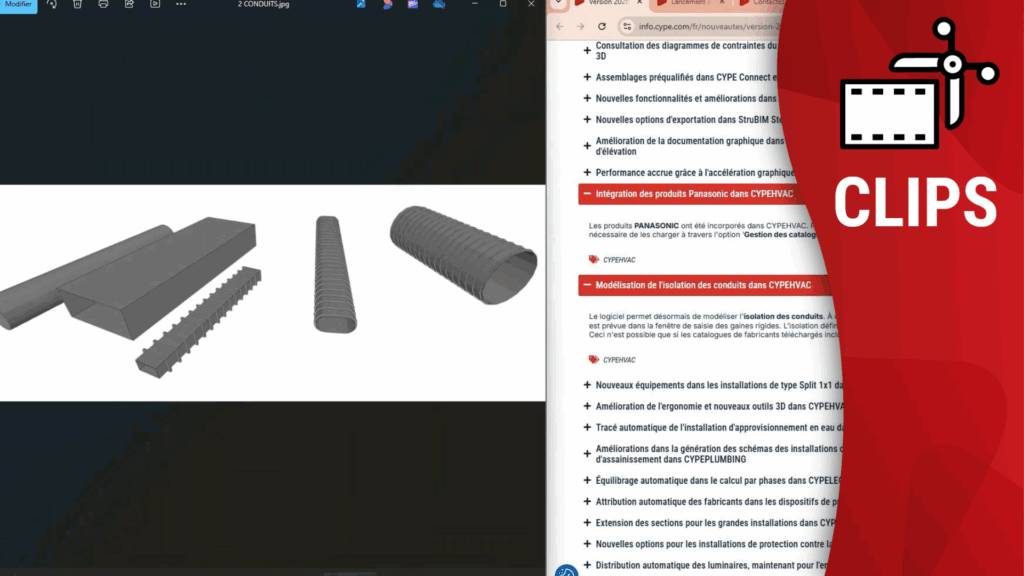The width and height of the screenshot is (1024, 576).
Task: Print the image via the printer icon
Action: pyautogui.click(x=103, y=5)
